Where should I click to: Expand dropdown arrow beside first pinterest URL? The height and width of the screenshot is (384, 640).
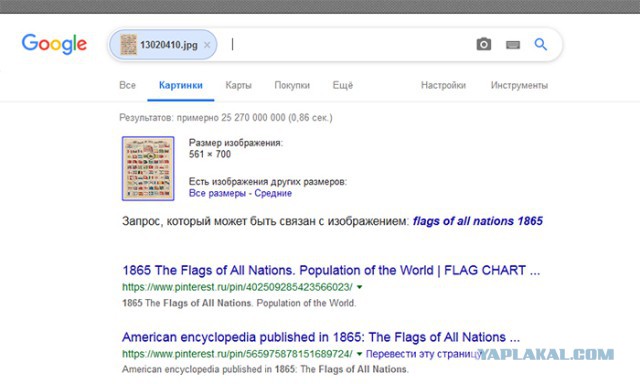[x=360, y=287]
